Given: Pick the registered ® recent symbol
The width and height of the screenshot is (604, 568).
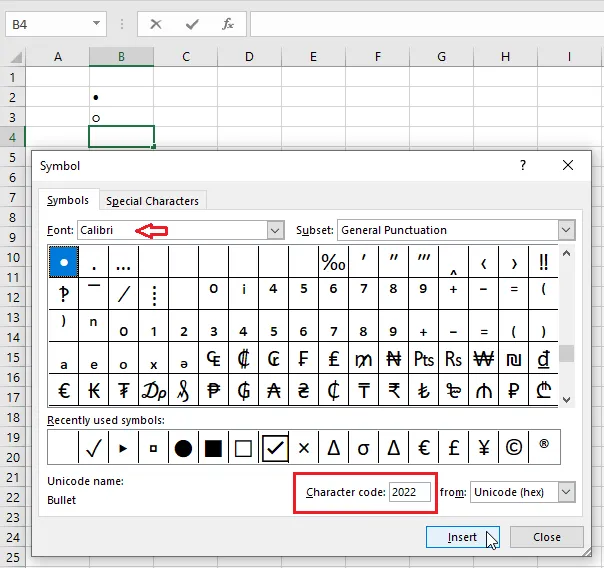Looking at the screenshot, I should [x=544, y=447].
